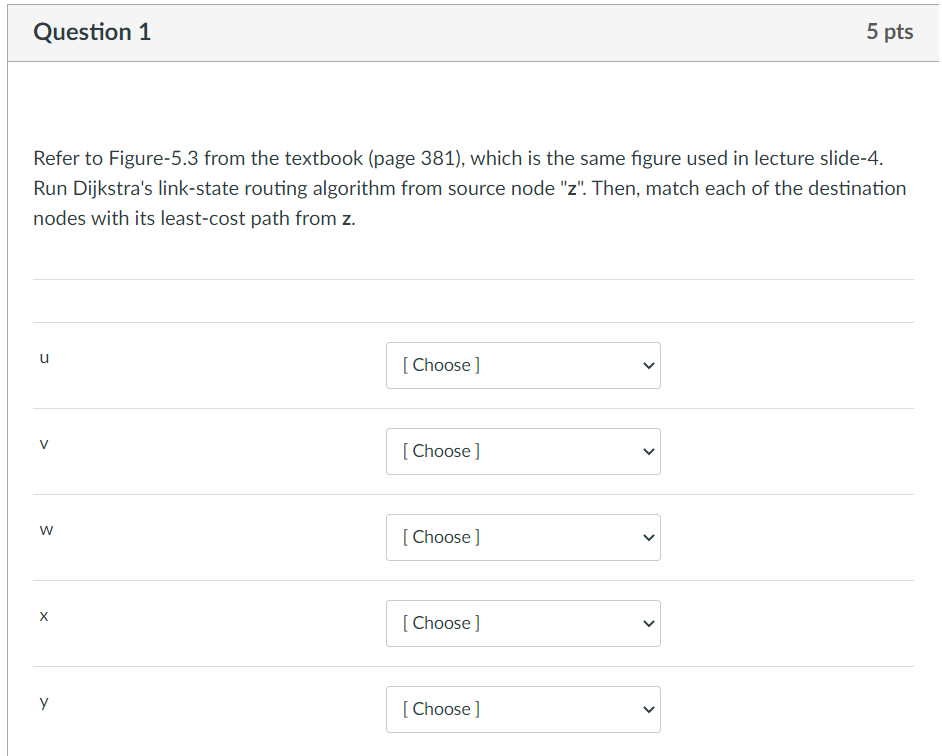Click the Question 1 header text

coord(92,32)
